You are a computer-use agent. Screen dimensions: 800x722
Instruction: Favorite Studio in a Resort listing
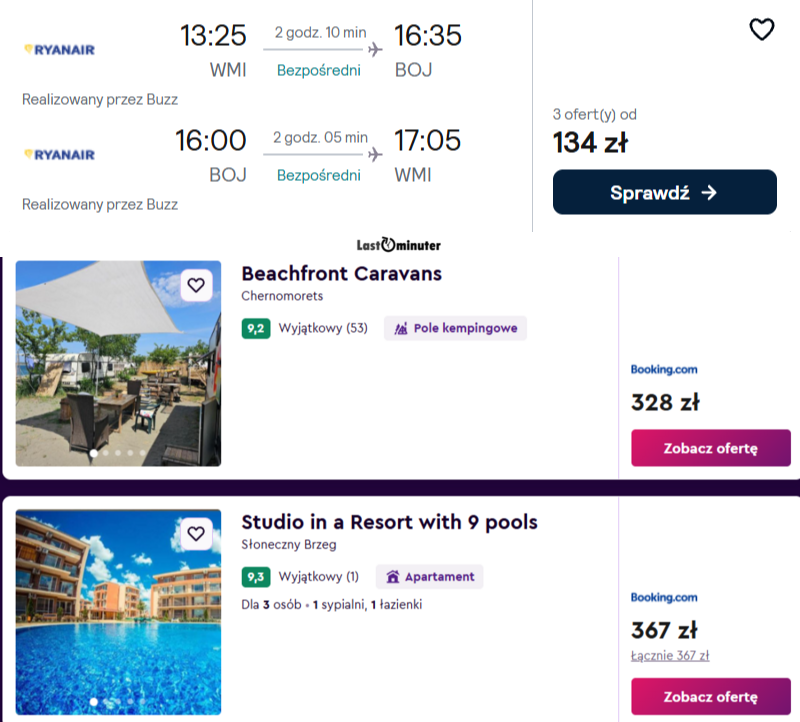tap(196, 534)
